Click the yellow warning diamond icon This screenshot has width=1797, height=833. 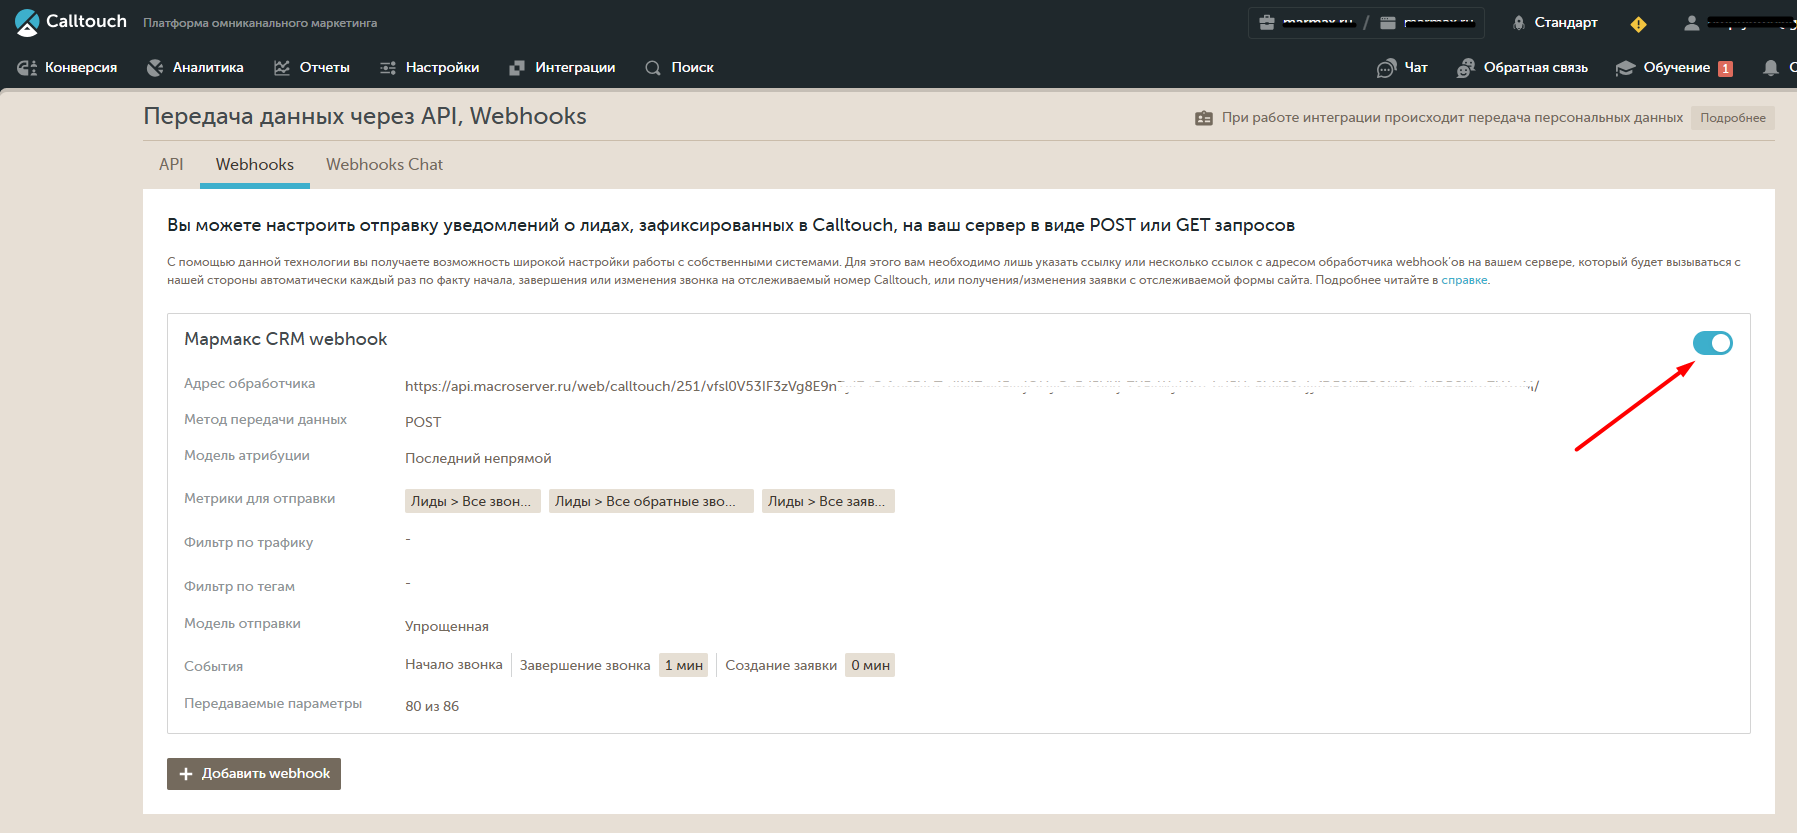click(1638, 23)
